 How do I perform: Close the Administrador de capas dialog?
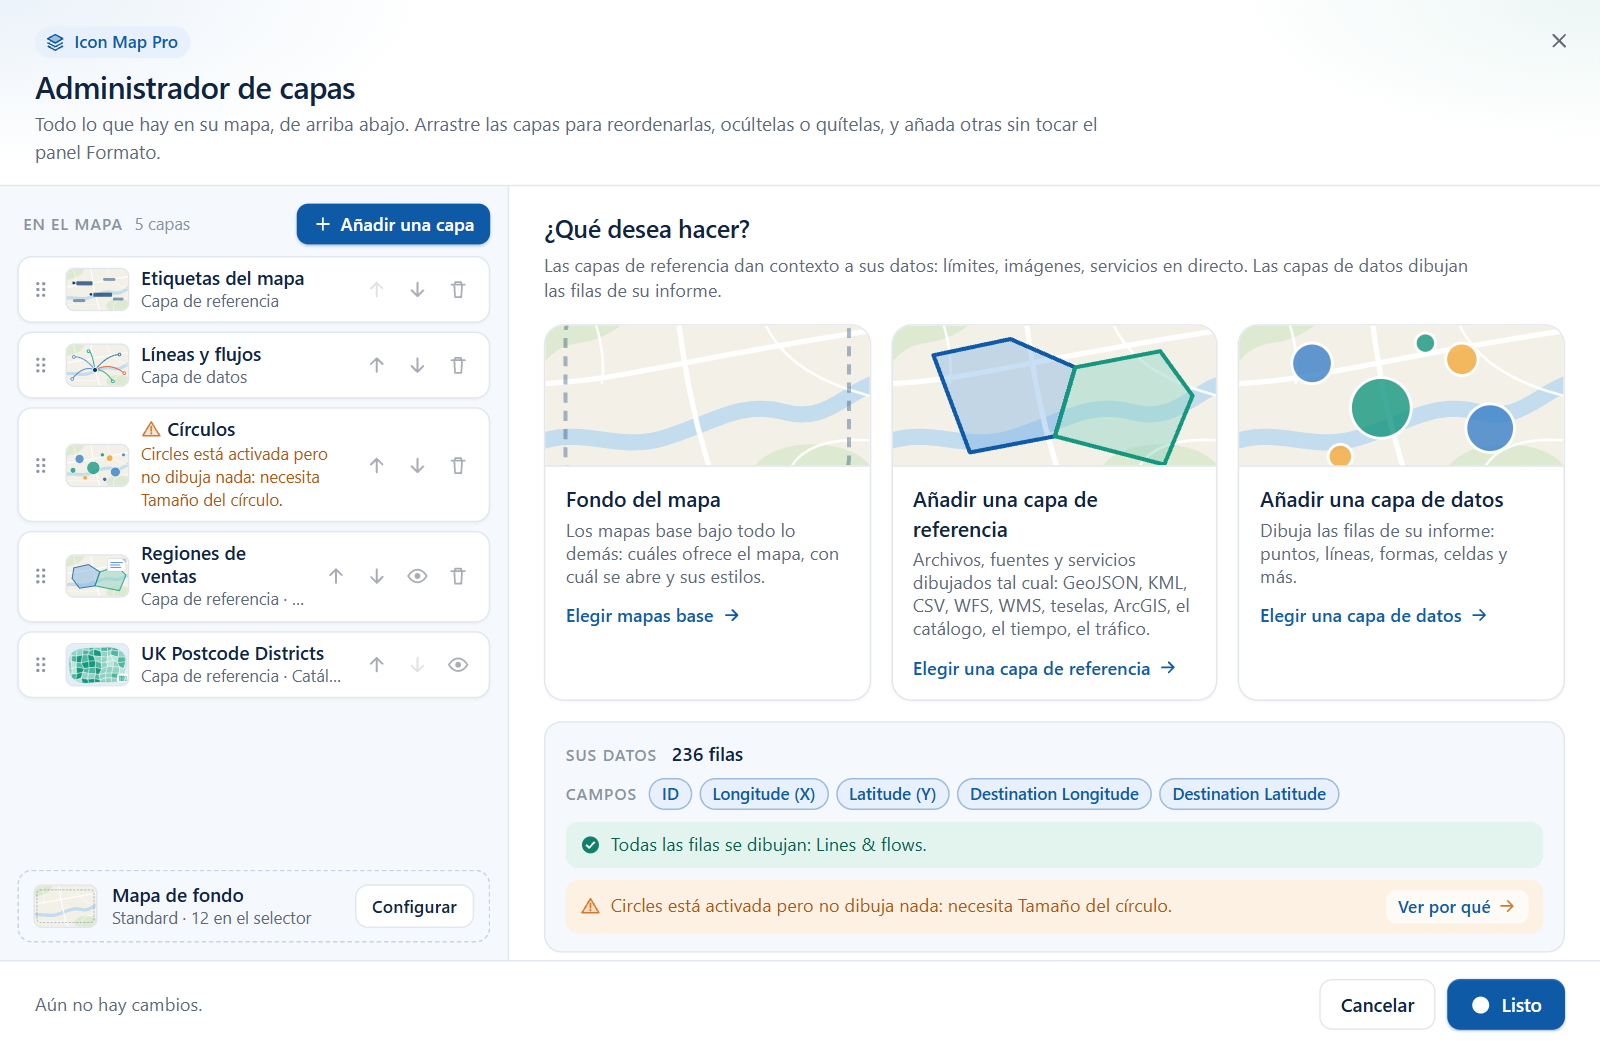tap(1559, 41)
